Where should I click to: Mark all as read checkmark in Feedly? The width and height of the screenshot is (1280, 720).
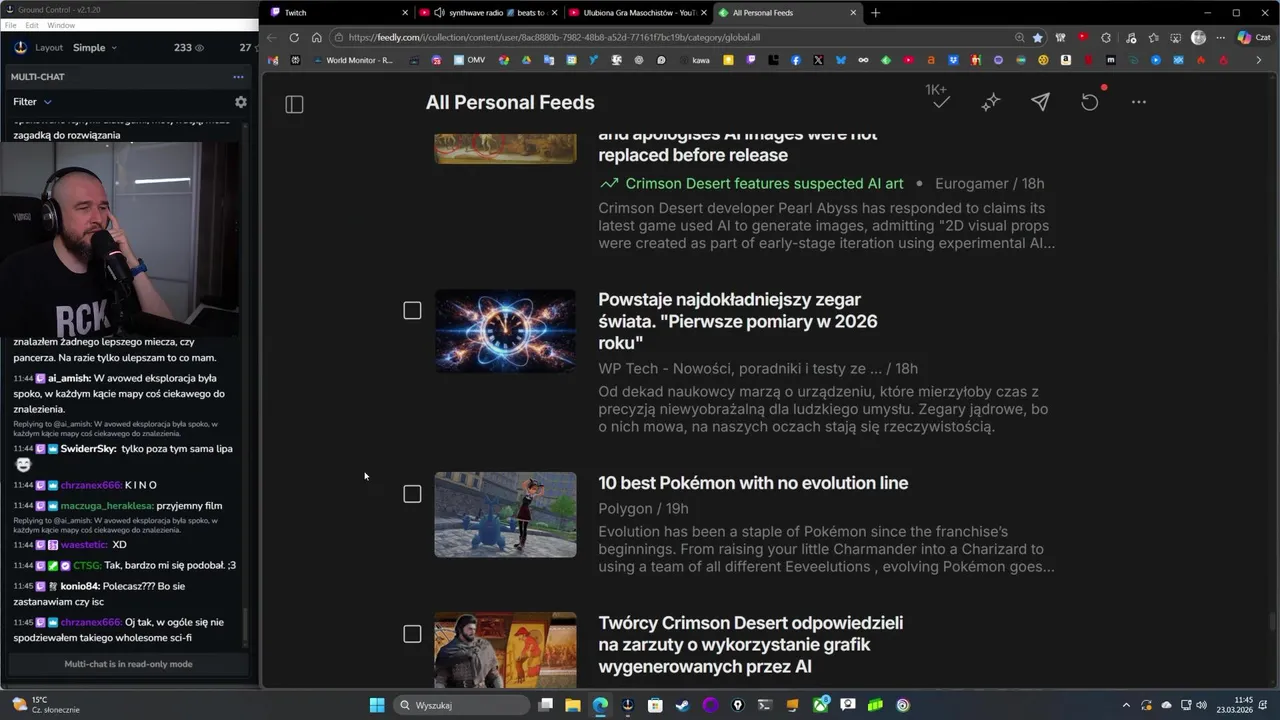(x=941, y=102)
